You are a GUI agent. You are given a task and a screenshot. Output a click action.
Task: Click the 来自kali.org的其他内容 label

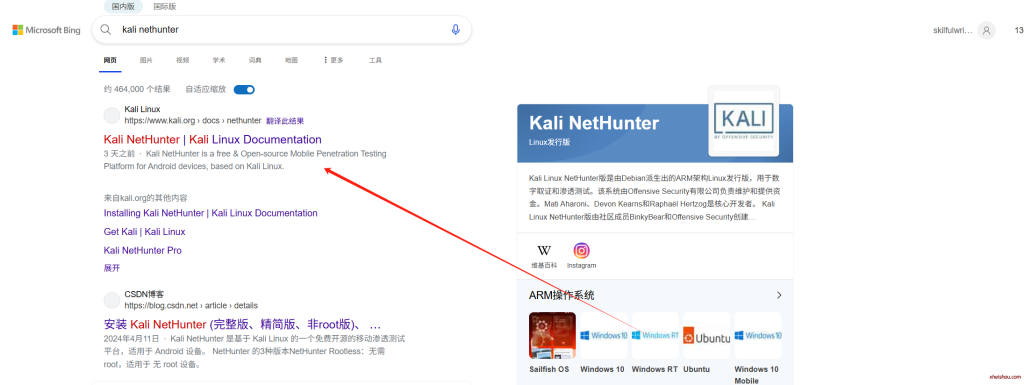click(x=146, y=198)
